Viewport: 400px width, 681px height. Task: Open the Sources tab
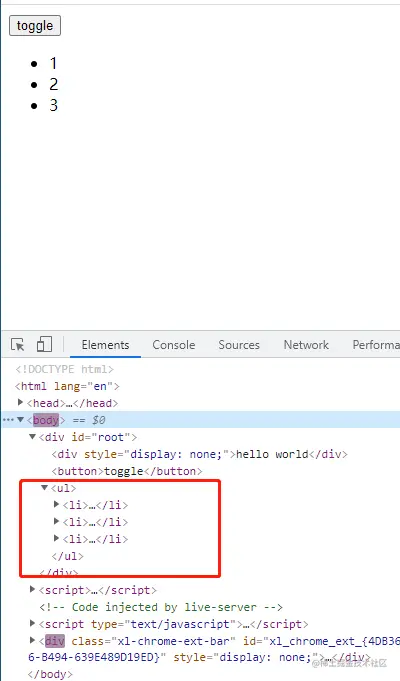pos(239,345)
